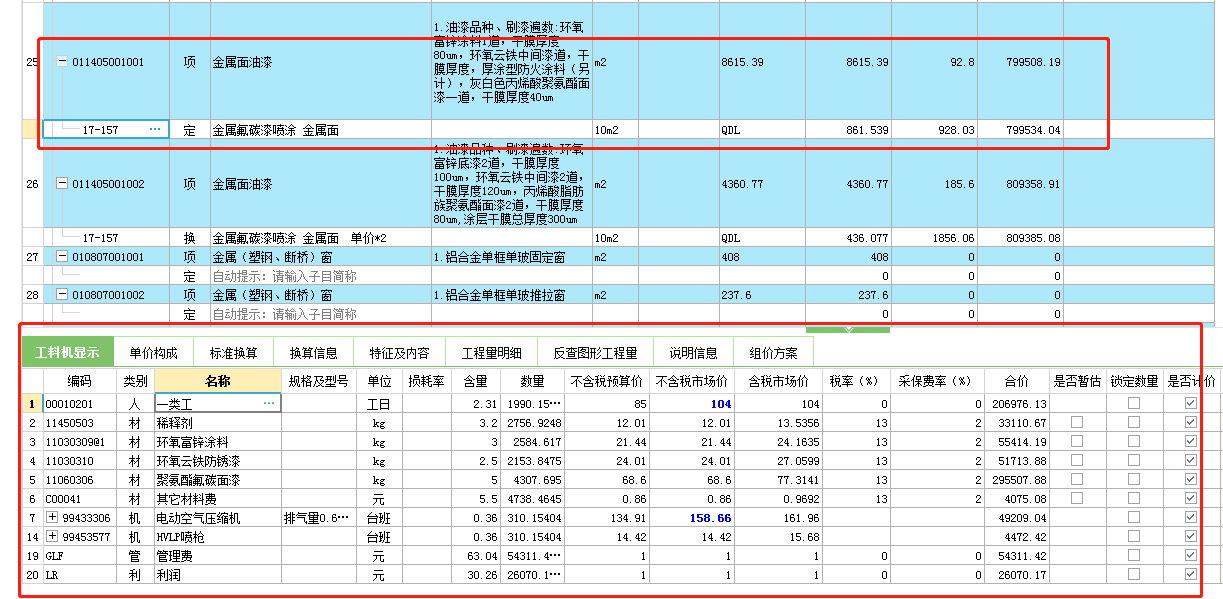
Task: Open the ellipsis button in the 17-157 code cell
Action: tap(155, 130)
